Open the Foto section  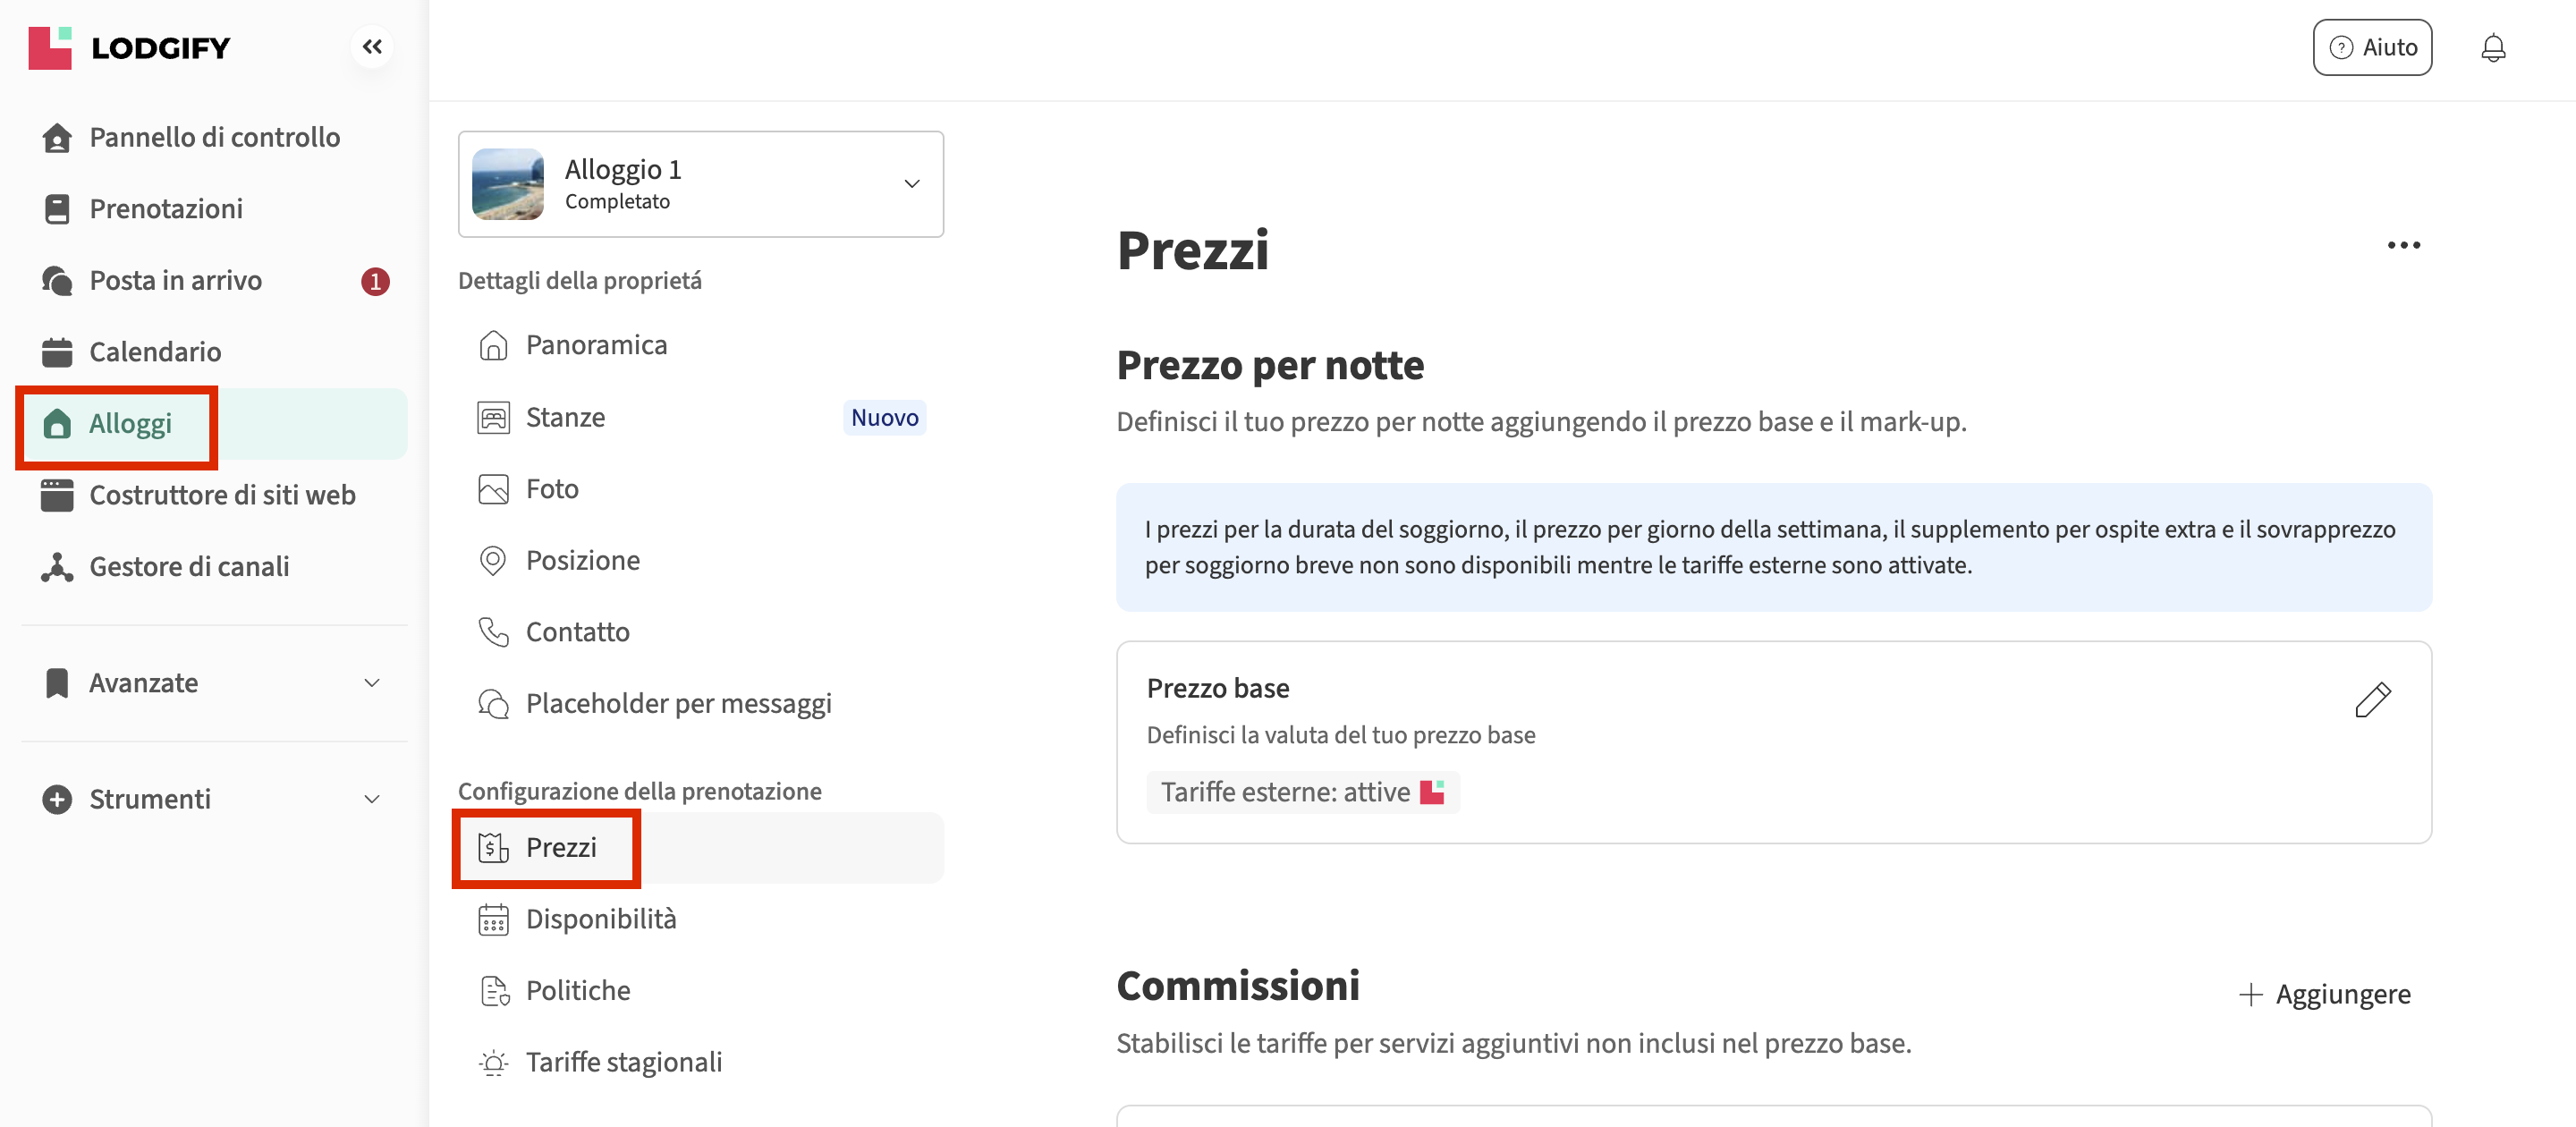click(552, 489)
